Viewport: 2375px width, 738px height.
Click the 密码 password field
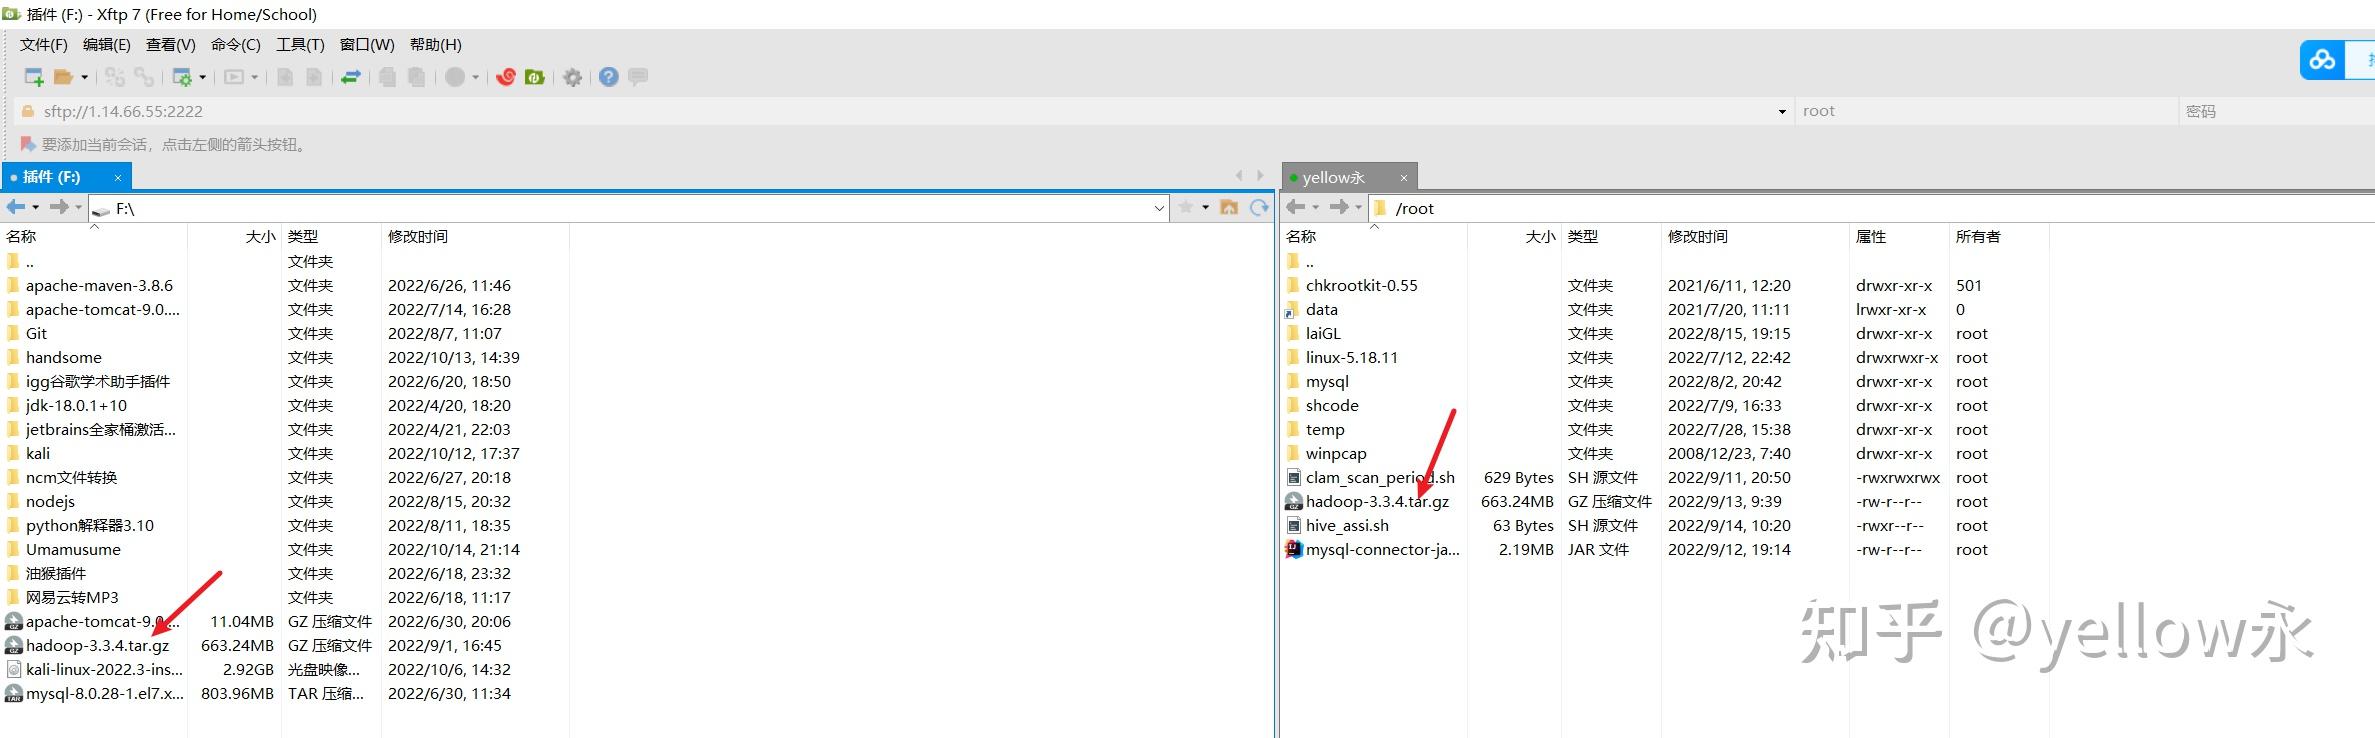coord(2277,111)
